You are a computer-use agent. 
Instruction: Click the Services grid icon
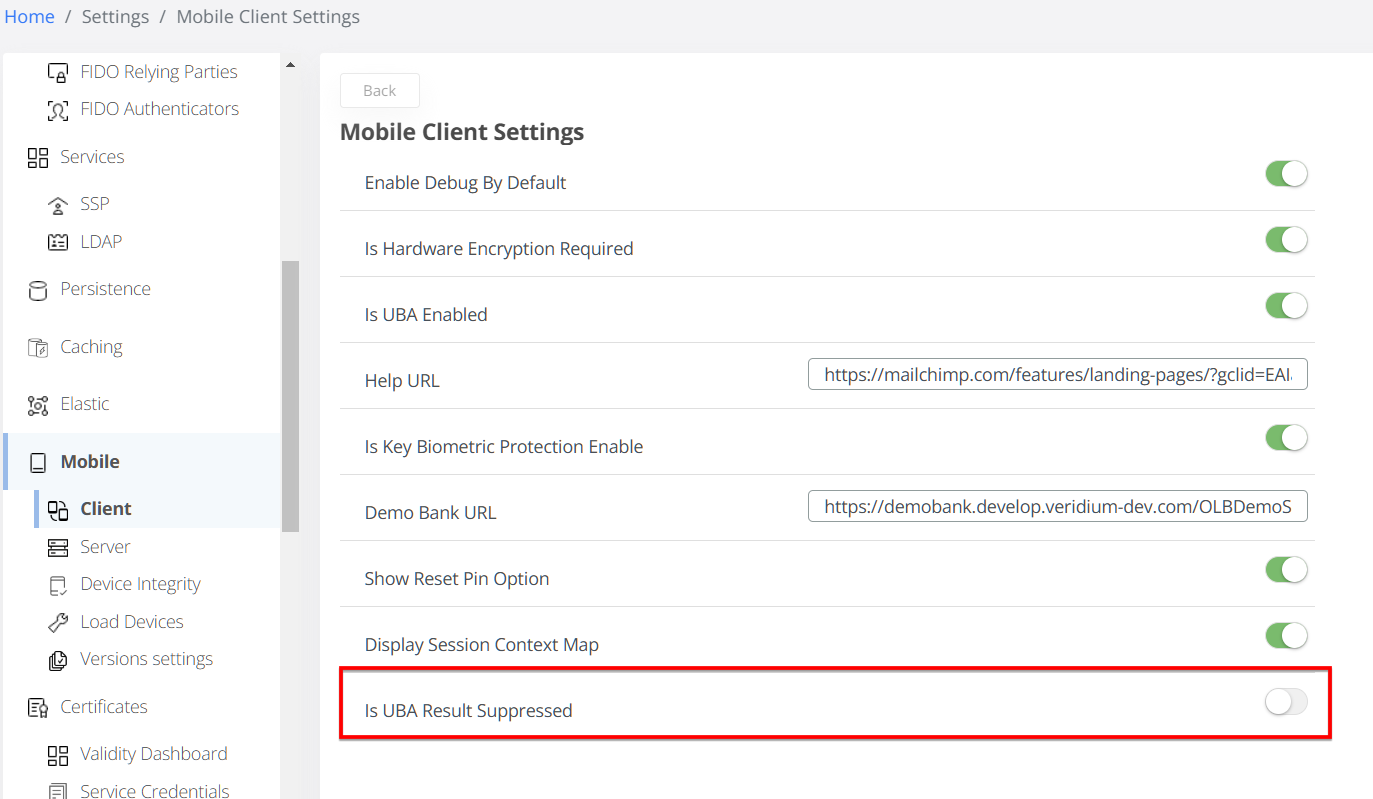(38, 158)
